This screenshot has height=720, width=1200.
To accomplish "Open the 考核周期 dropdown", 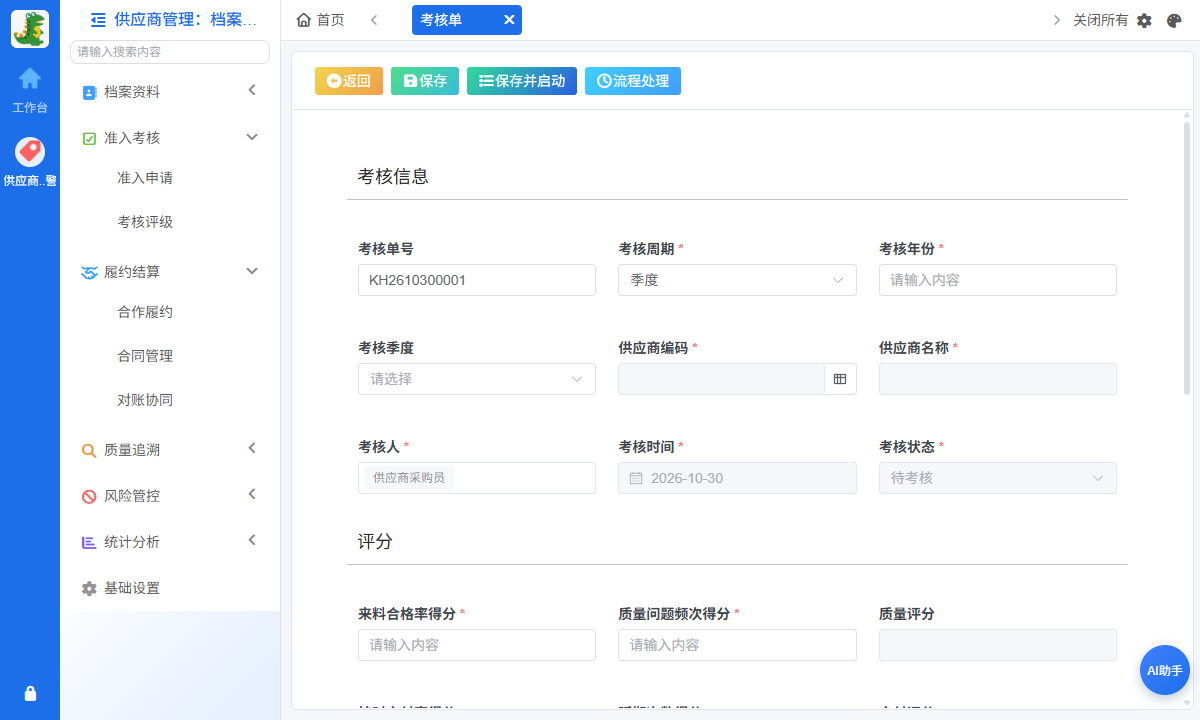I will (737, 280).
